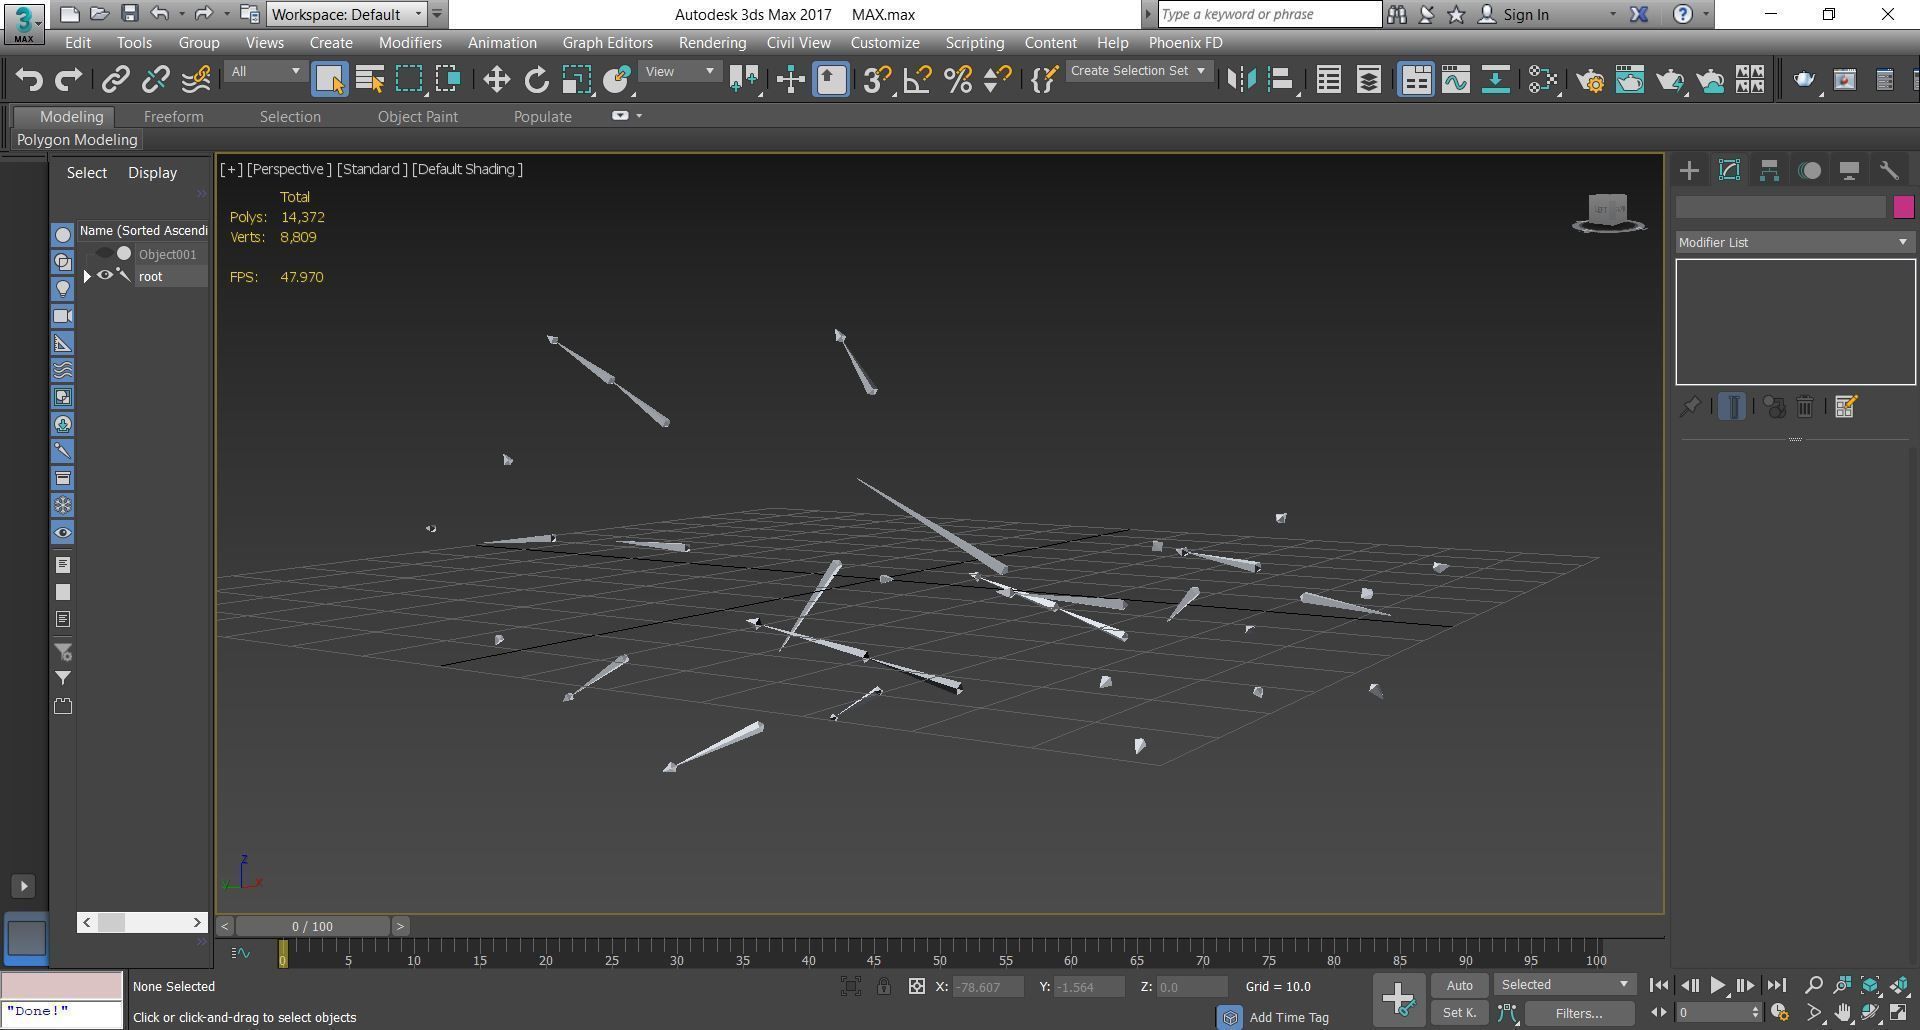Click the Render Production teapot icon

coord(1670,79)
